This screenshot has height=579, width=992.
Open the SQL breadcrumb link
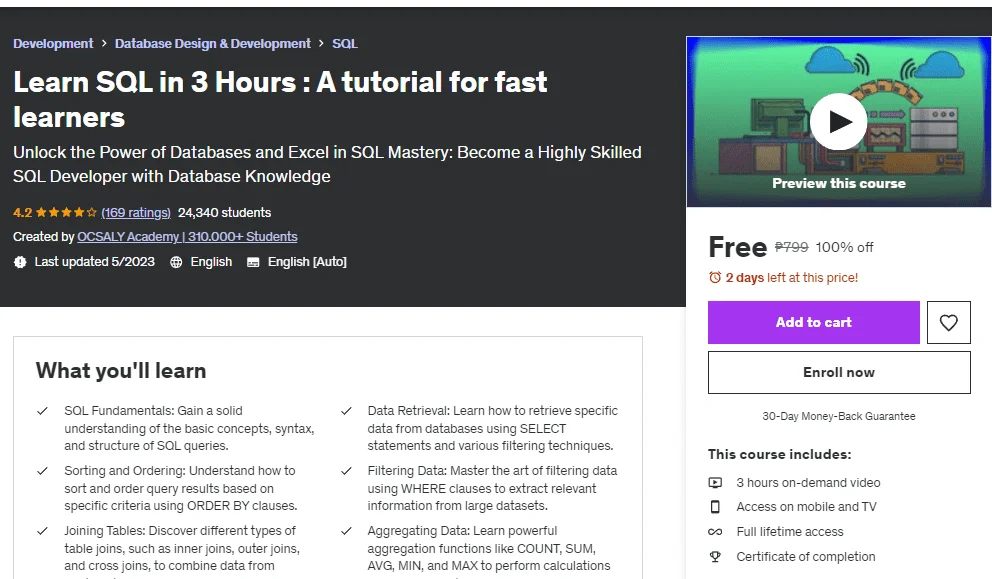pos(345,44)
